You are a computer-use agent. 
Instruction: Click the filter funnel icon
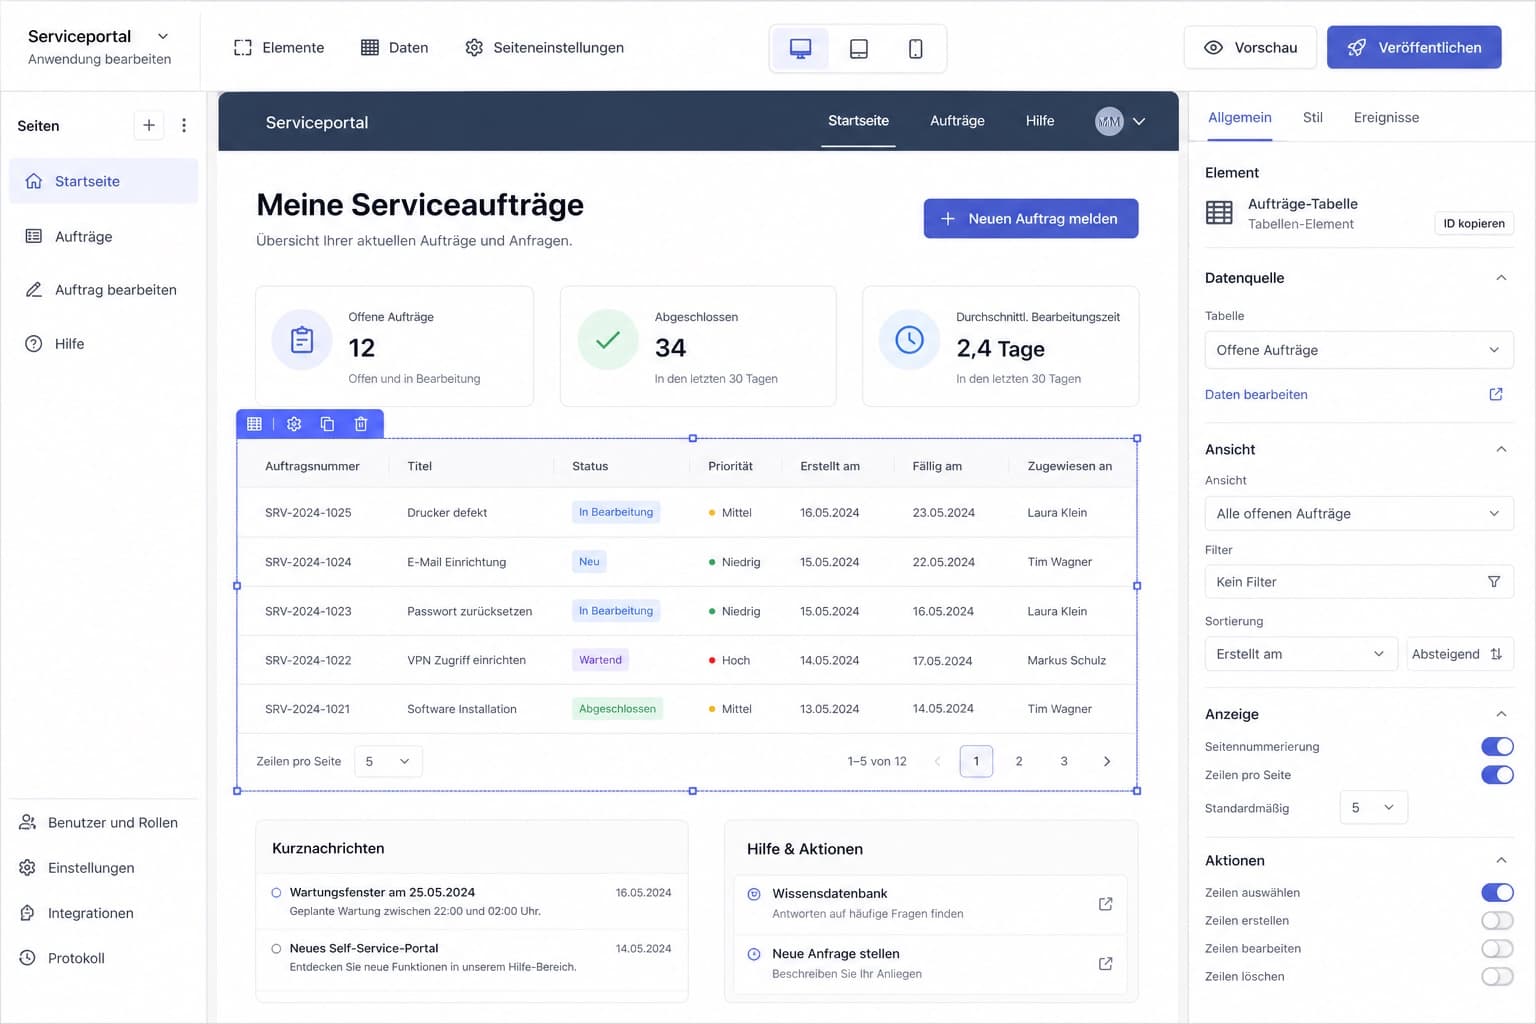(1494, 582)
